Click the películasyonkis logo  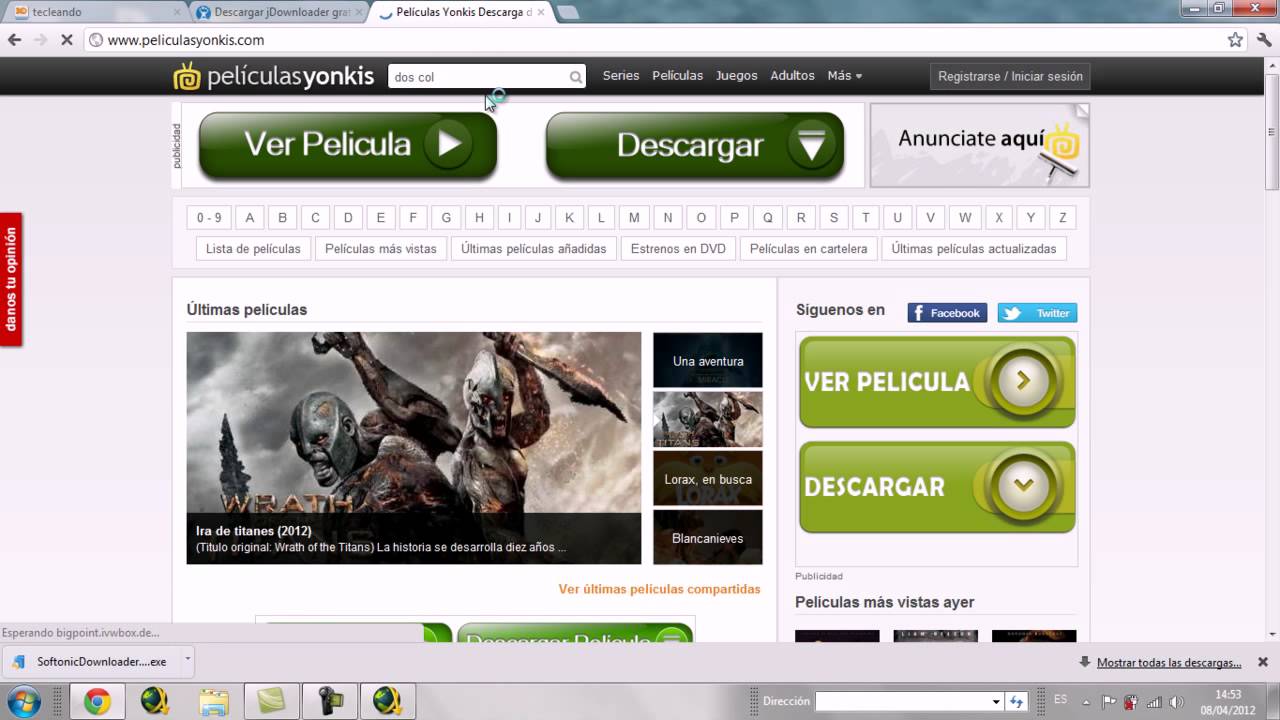point(274,76)
